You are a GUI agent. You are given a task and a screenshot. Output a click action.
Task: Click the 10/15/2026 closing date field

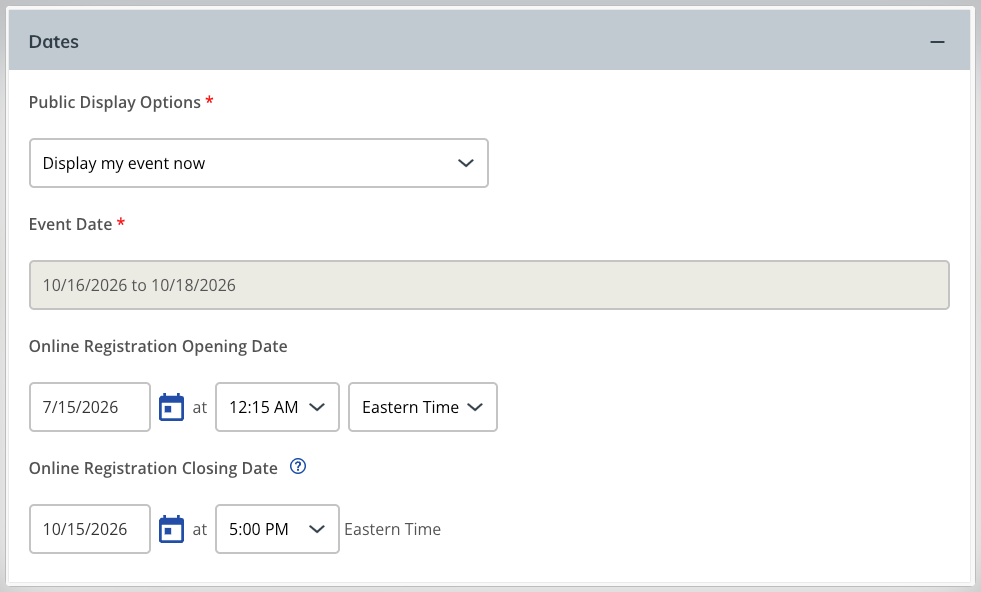click(89, 529)
